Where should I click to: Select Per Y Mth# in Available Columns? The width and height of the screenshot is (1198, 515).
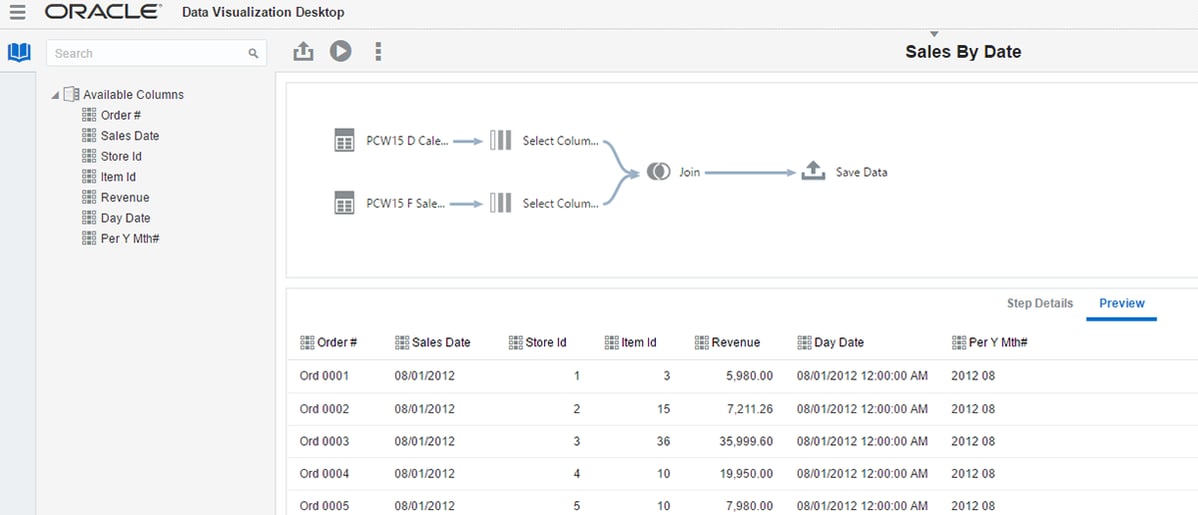130,238
